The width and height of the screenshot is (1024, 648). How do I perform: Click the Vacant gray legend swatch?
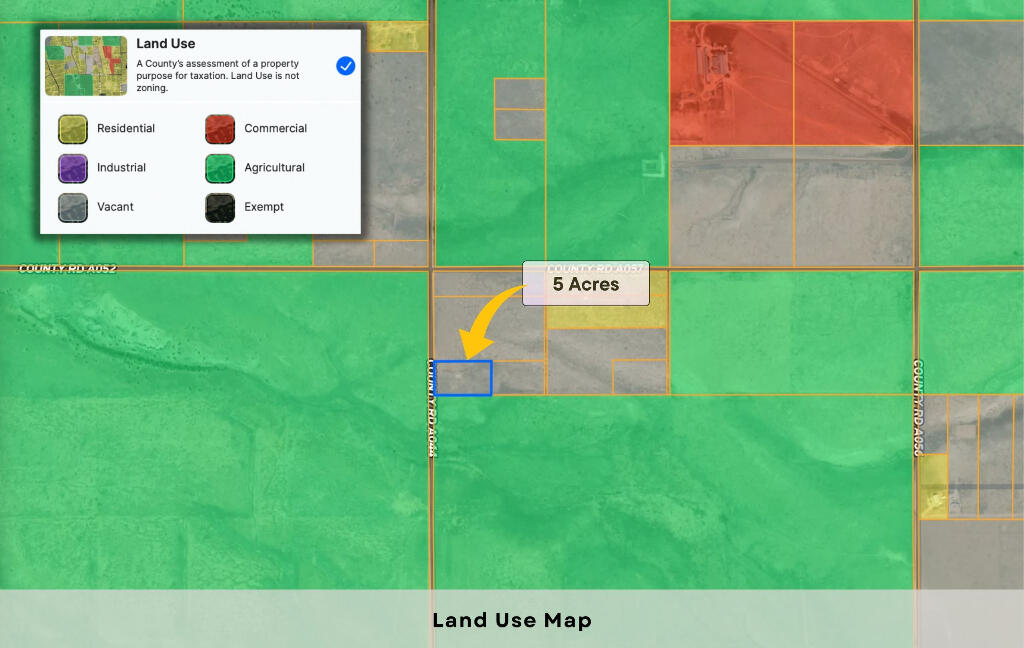[x=72, y=207]
